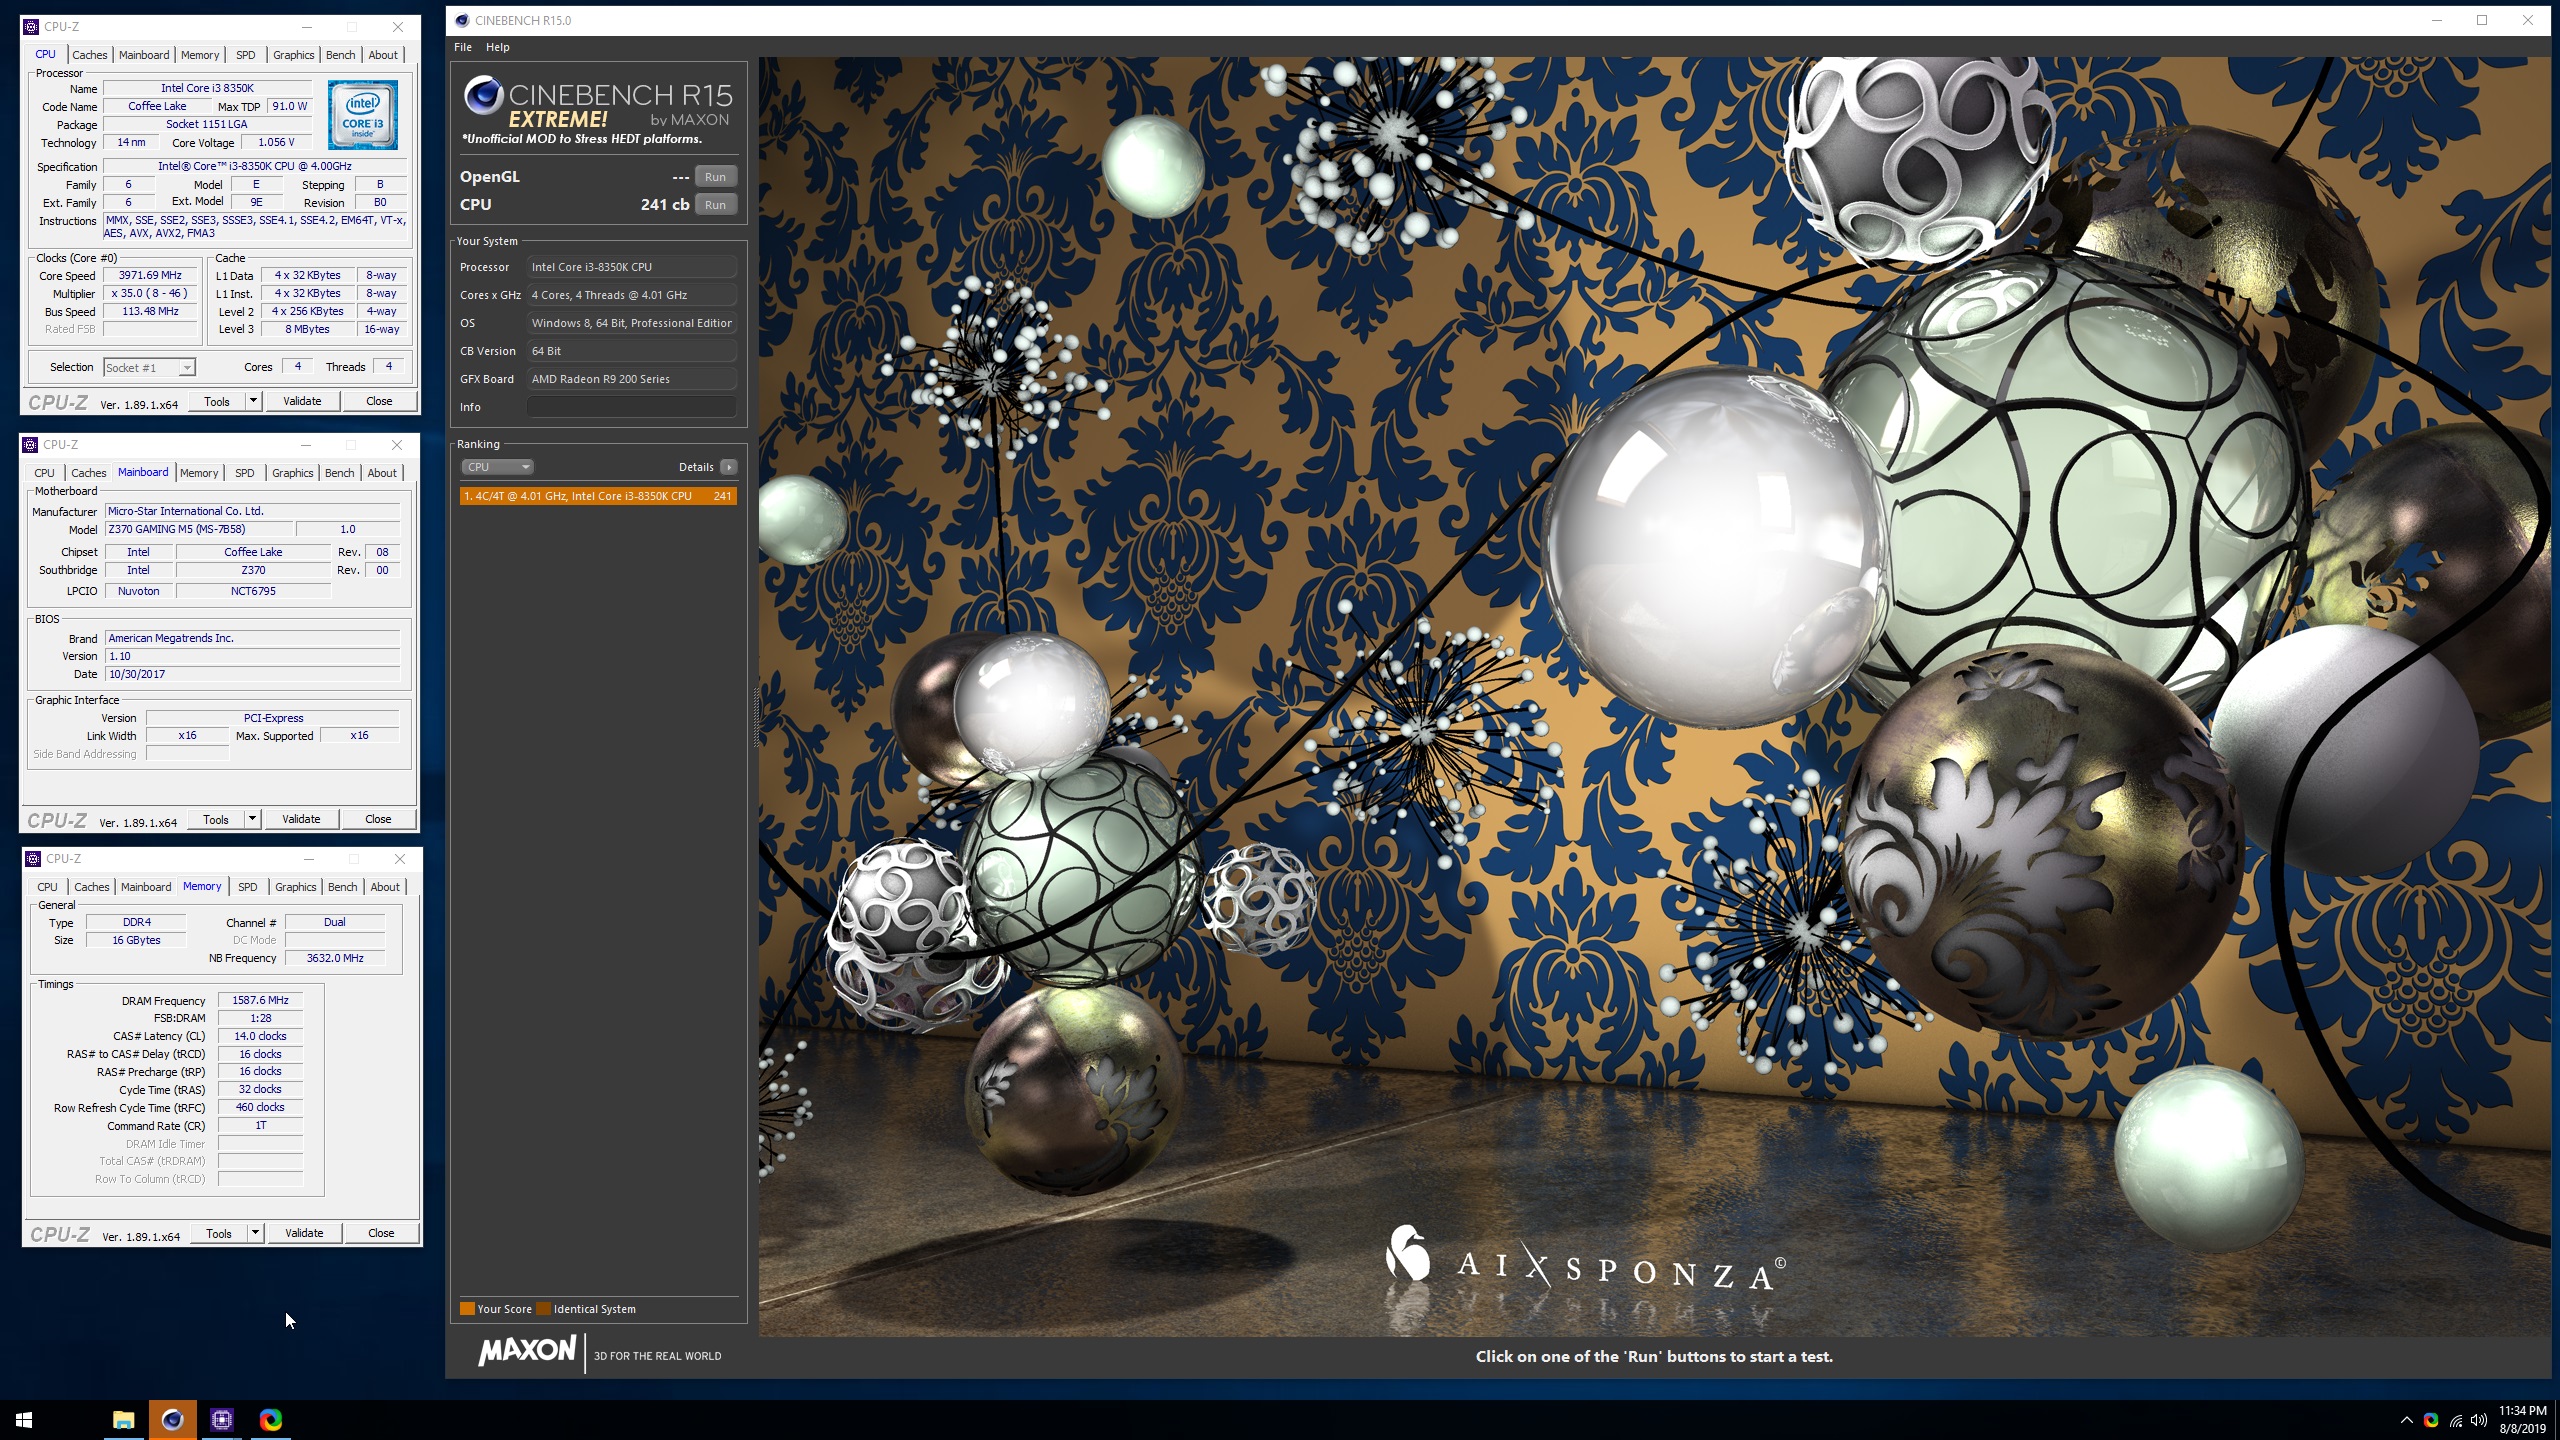Open the Help menu in Cinebench
2560x1440 pixels.
click(498, 47)
